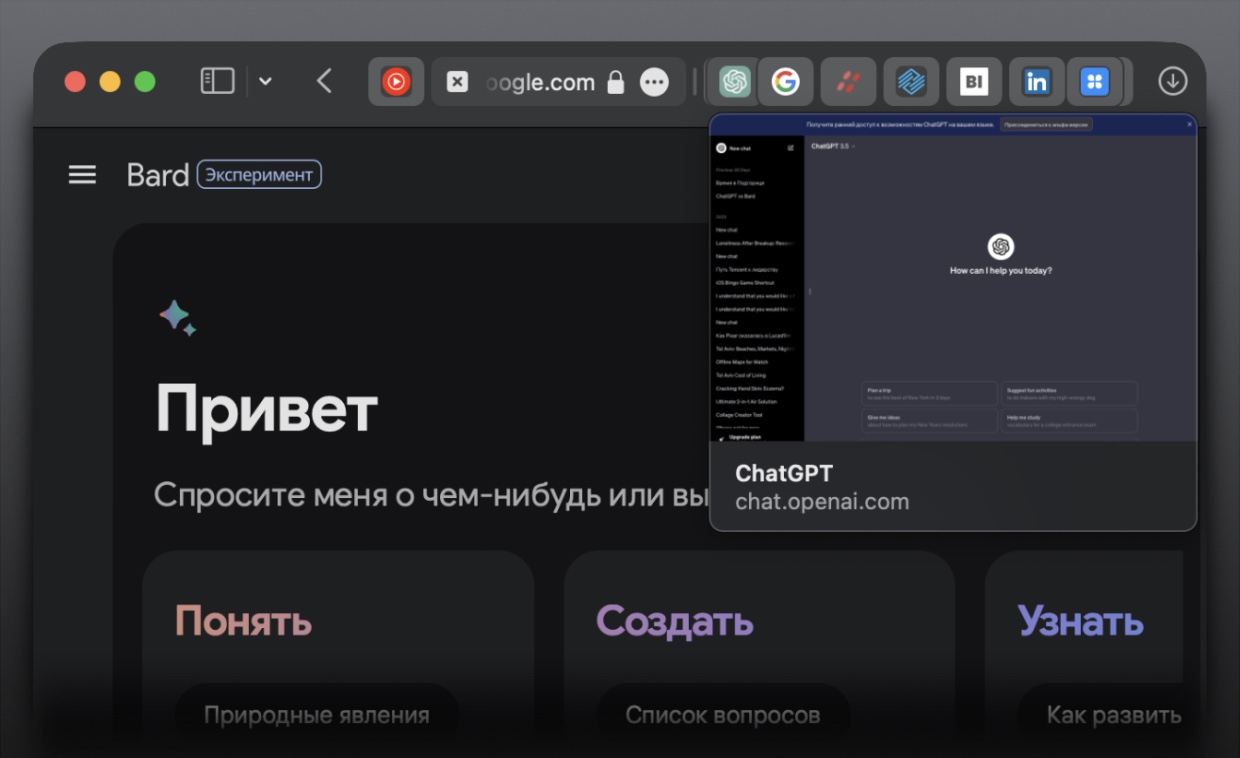The height and width of the screenshot is (758, 1240).
Task: Click the chat.openai.com URL in preview
Action: (x=822, y=502)
